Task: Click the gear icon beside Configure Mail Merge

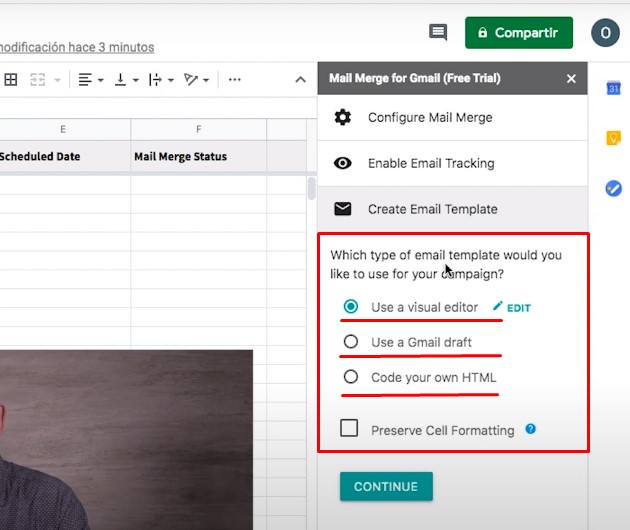Action: tap(343, 117)
